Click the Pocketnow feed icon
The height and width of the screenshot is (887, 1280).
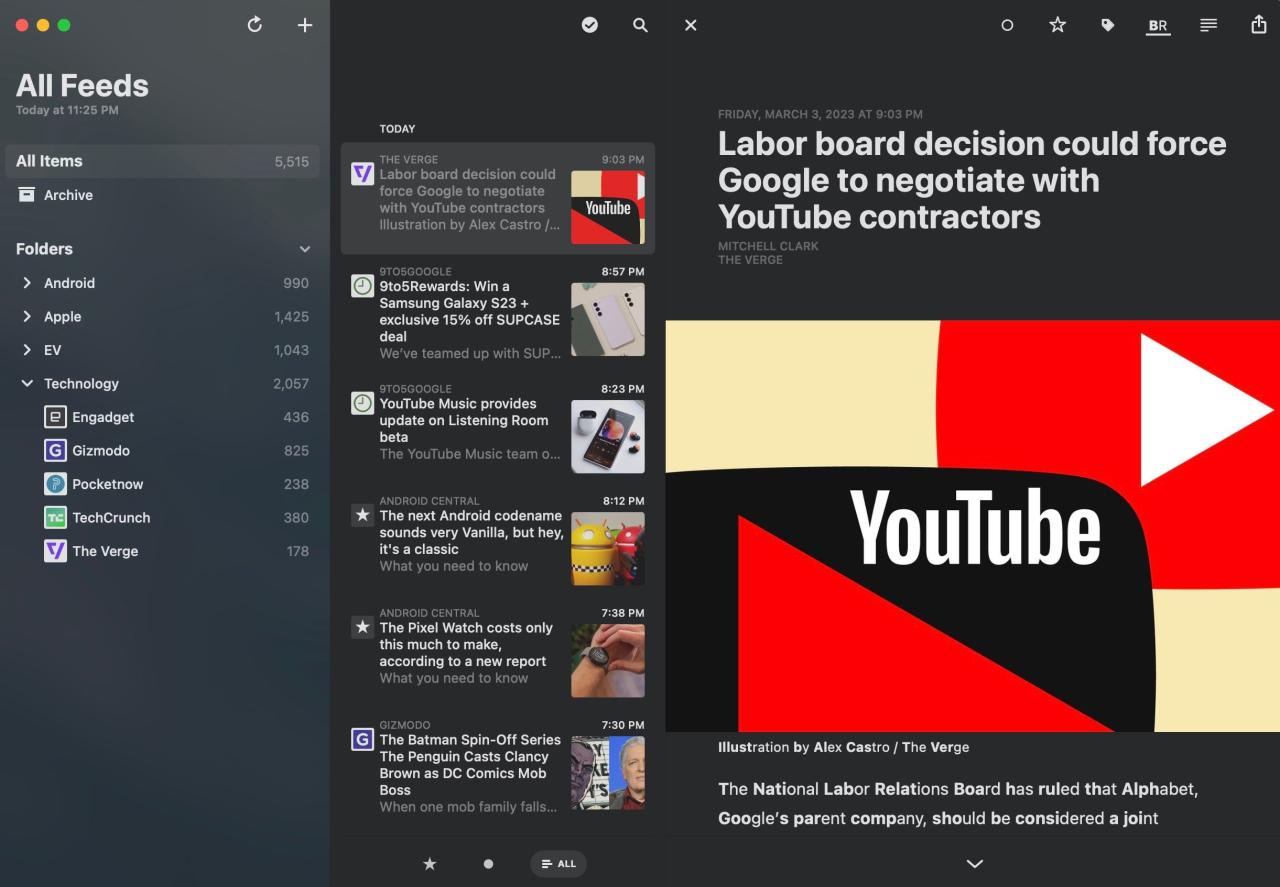56,484
